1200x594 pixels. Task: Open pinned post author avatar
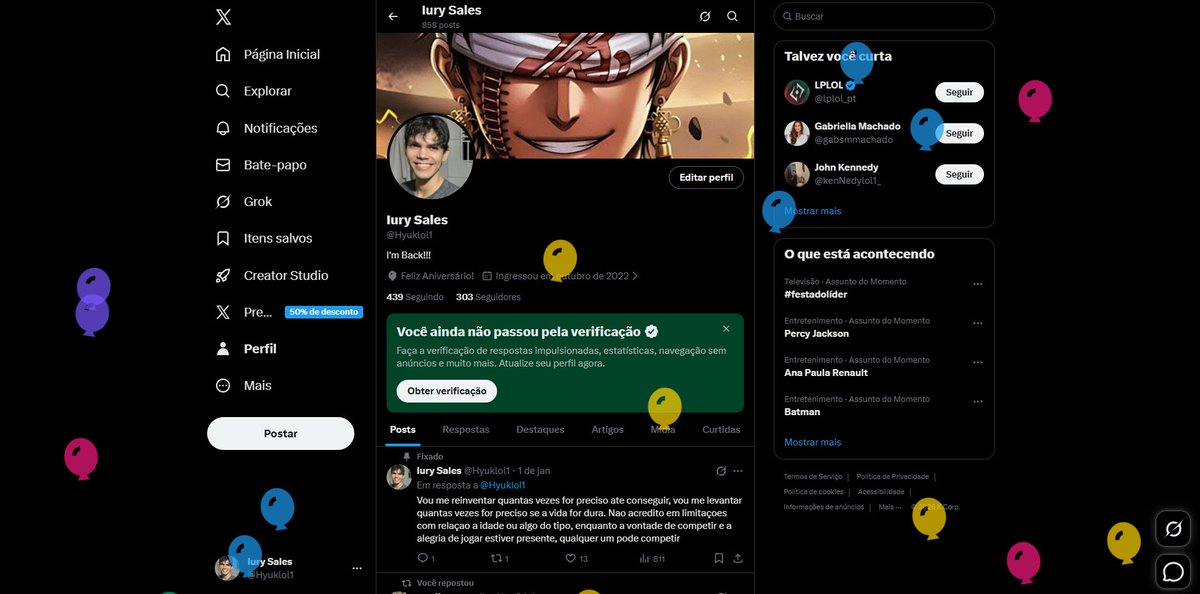point(399,477)
